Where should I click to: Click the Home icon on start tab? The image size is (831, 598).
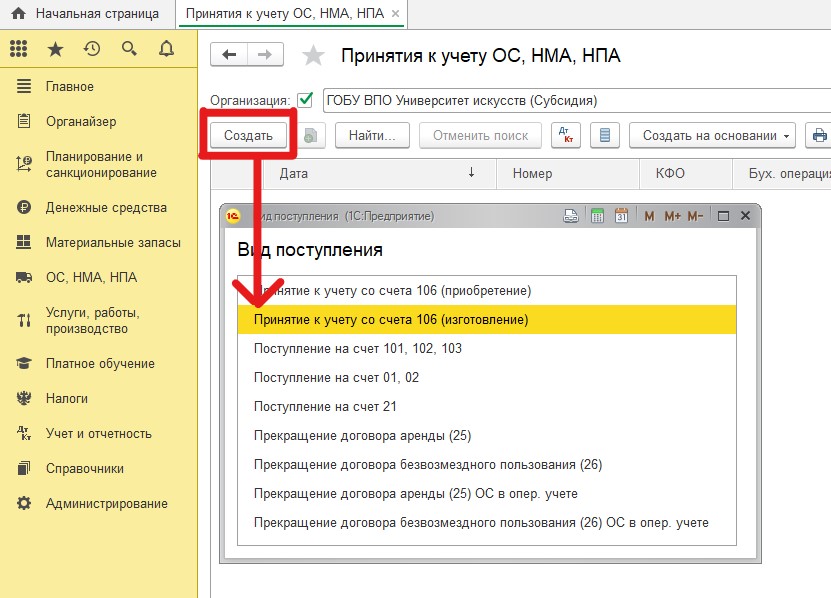(x=19, y=13)
